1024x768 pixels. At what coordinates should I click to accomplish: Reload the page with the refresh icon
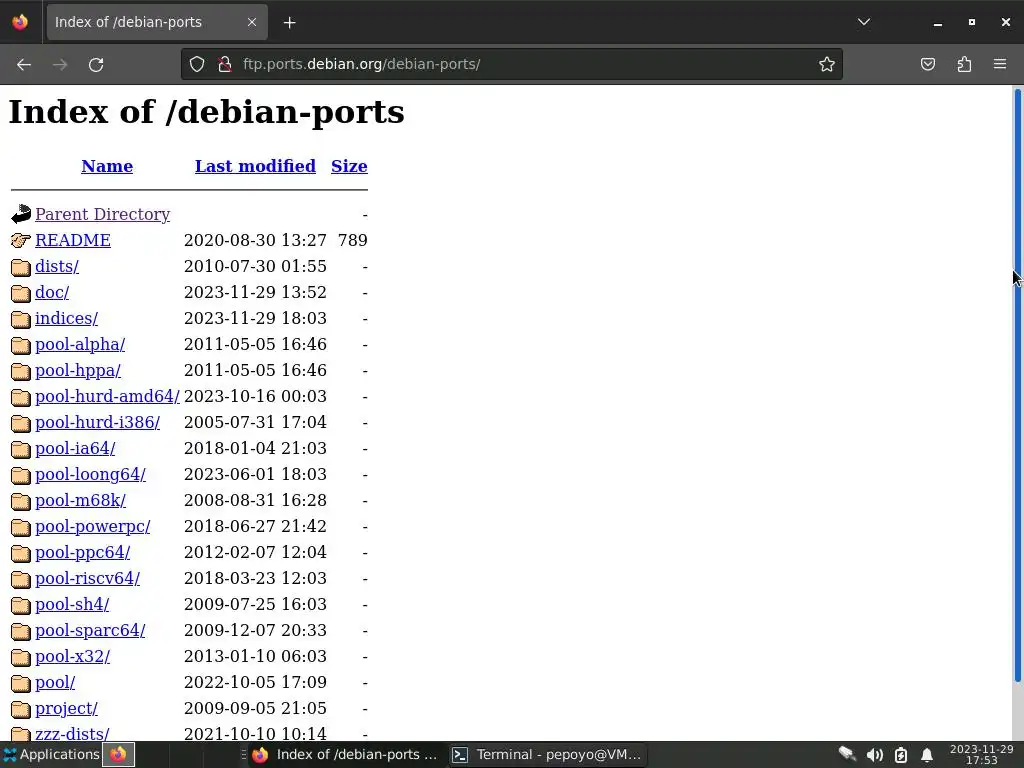click(x=96, y=65)
